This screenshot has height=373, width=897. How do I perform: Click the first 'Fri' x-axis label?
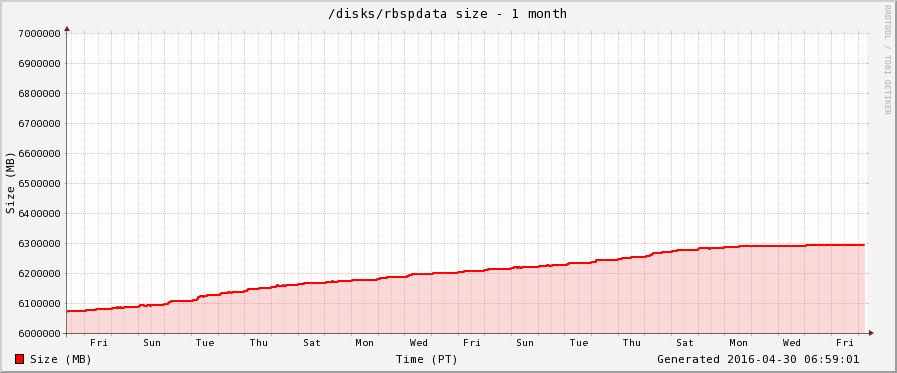pyautogui.click(x=99, y=343)
